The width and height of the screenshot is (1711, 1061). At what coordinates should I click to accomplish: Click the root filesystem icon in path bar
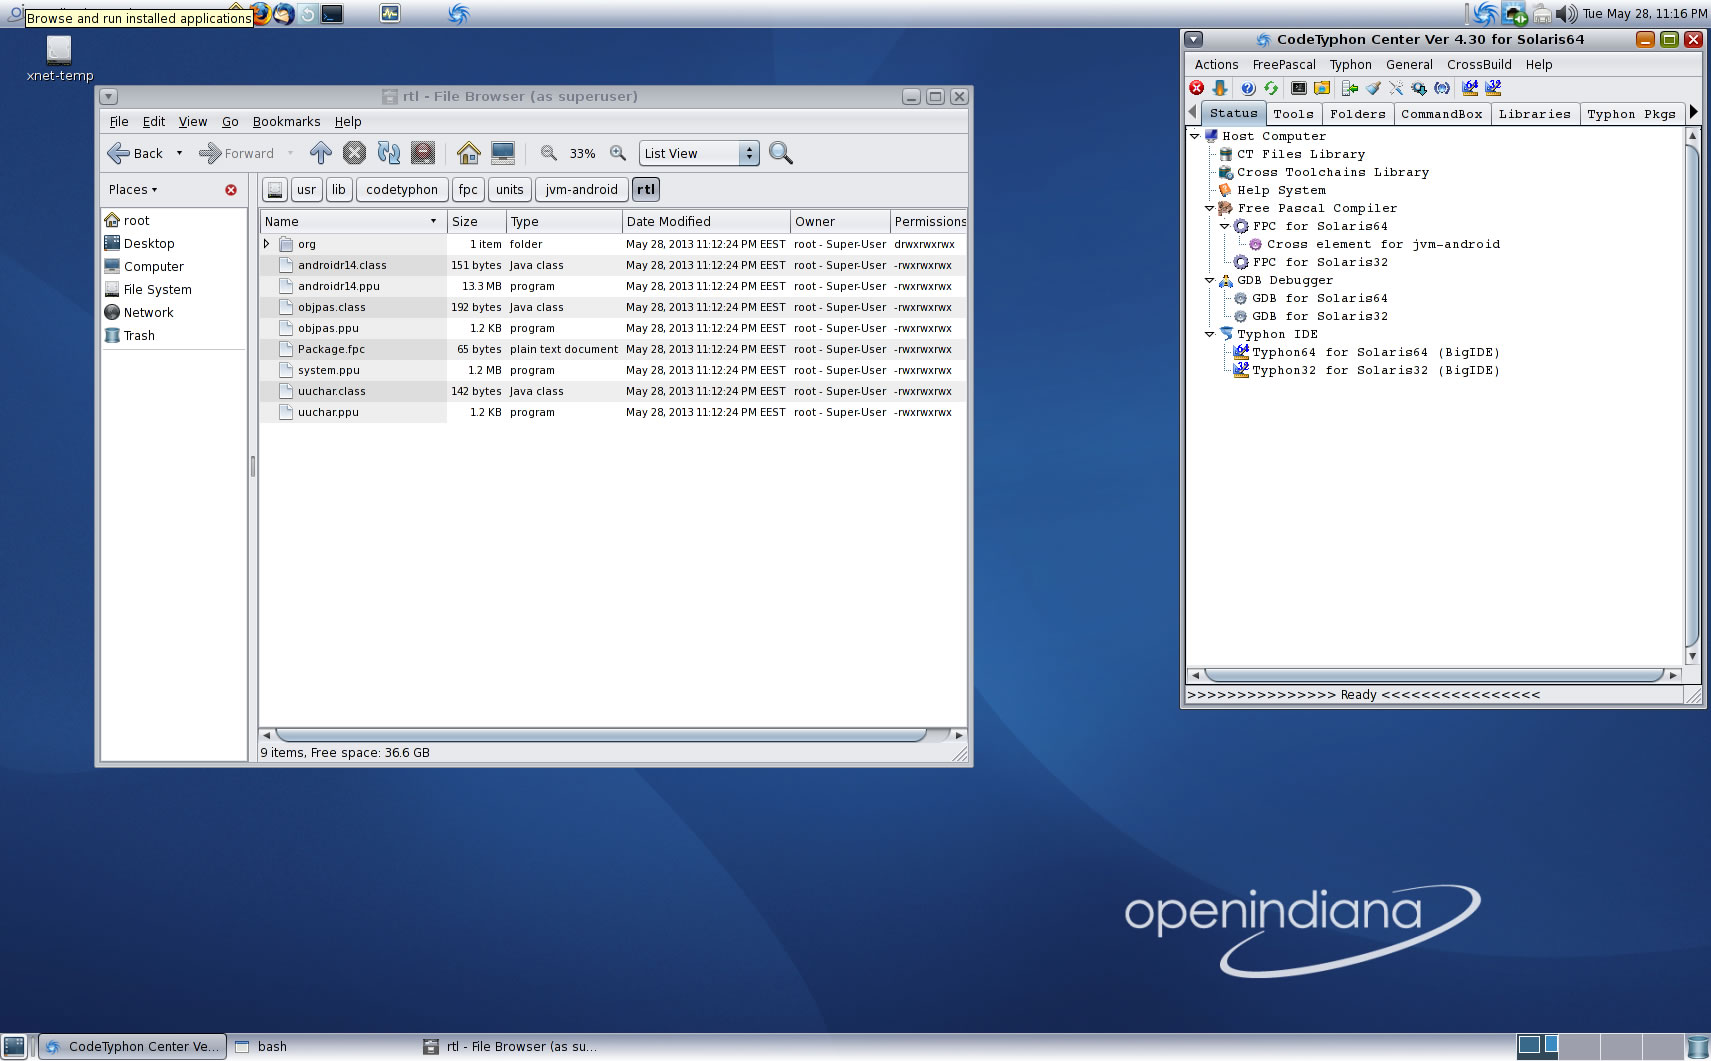coord(275,189)
